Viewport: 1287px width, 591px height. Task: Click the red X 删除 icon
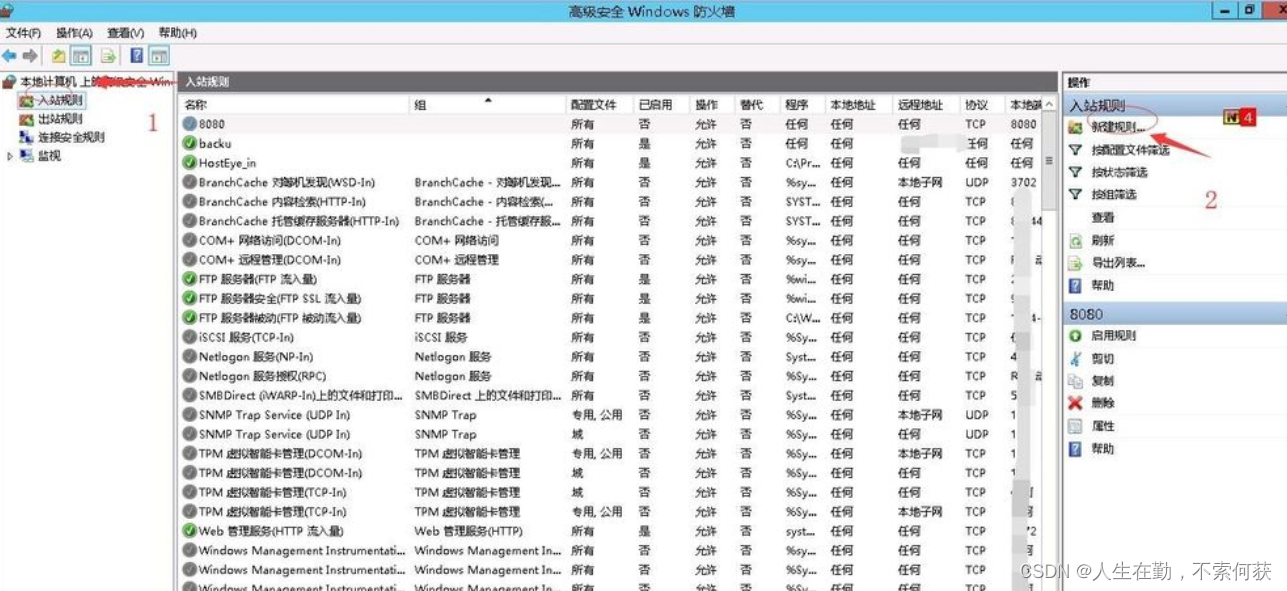(x=1075, y=403)
